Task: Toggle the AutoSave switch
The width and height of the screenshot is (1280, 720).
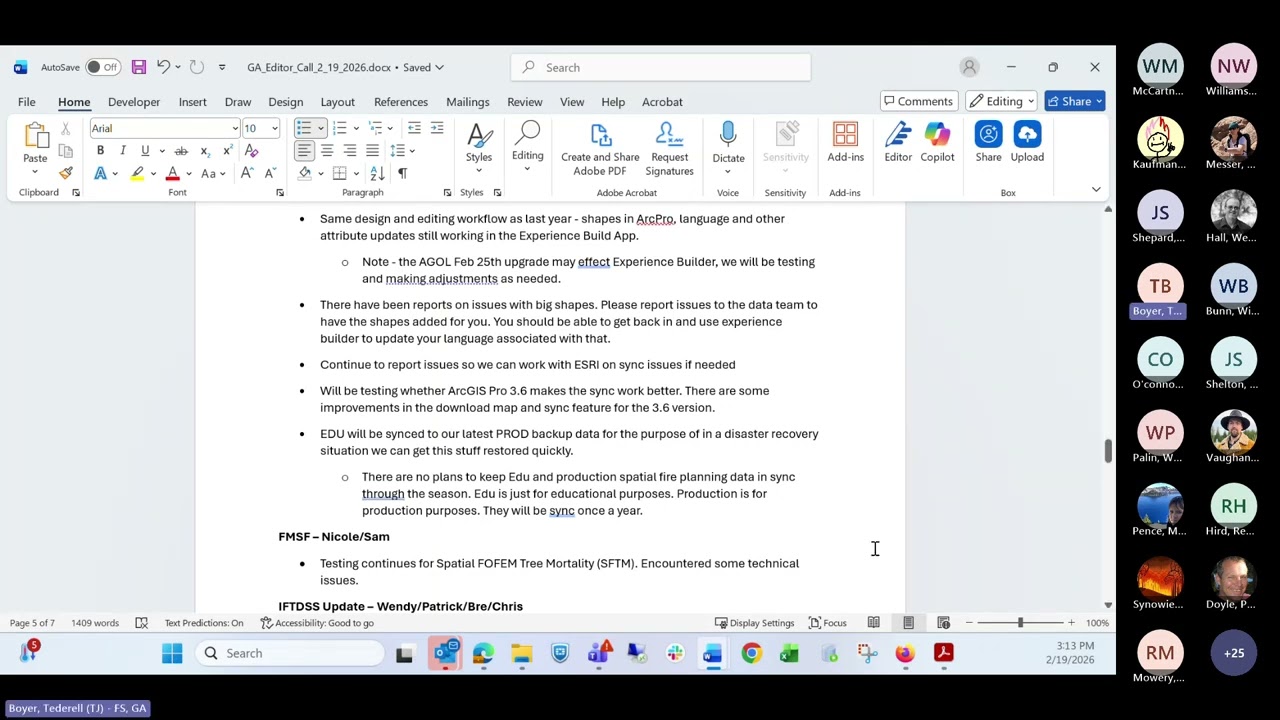Action: point(101,67)
